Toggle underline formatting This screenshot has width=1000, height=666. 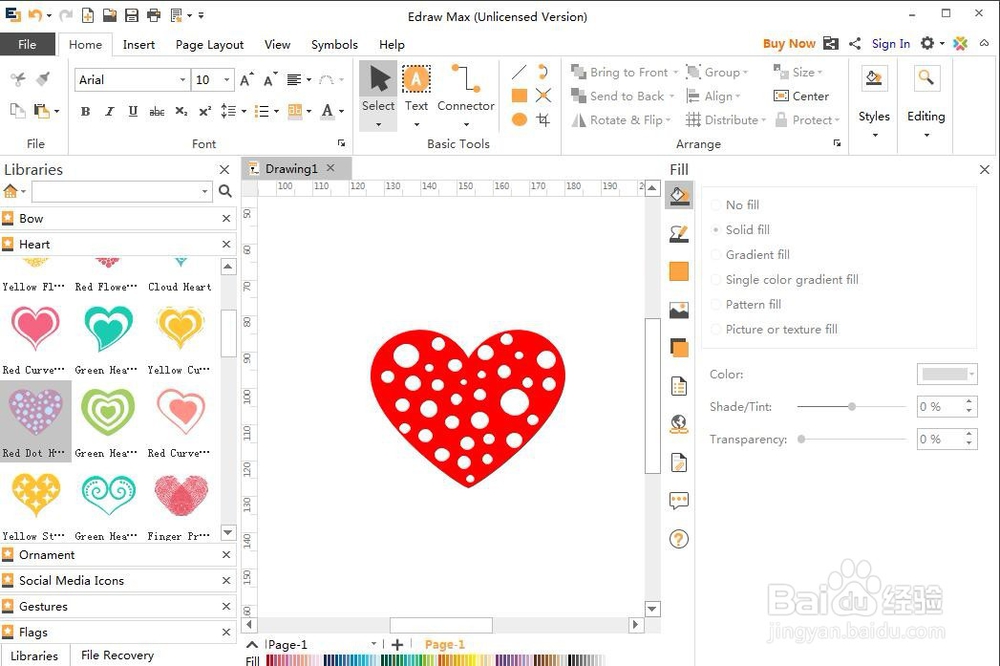pyautogui.click(x=133, y=112)
